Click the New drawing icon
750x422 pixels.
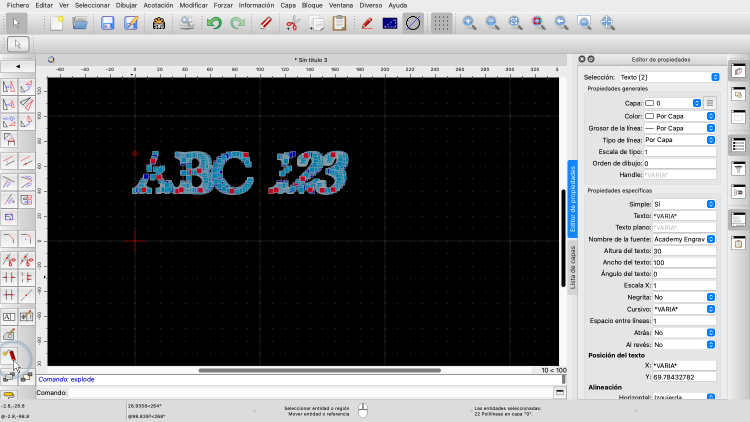56,23
